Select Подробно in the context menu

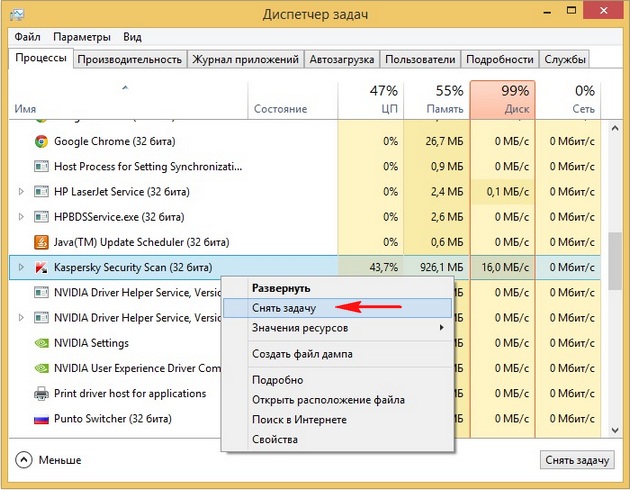[x=338, y=380]
